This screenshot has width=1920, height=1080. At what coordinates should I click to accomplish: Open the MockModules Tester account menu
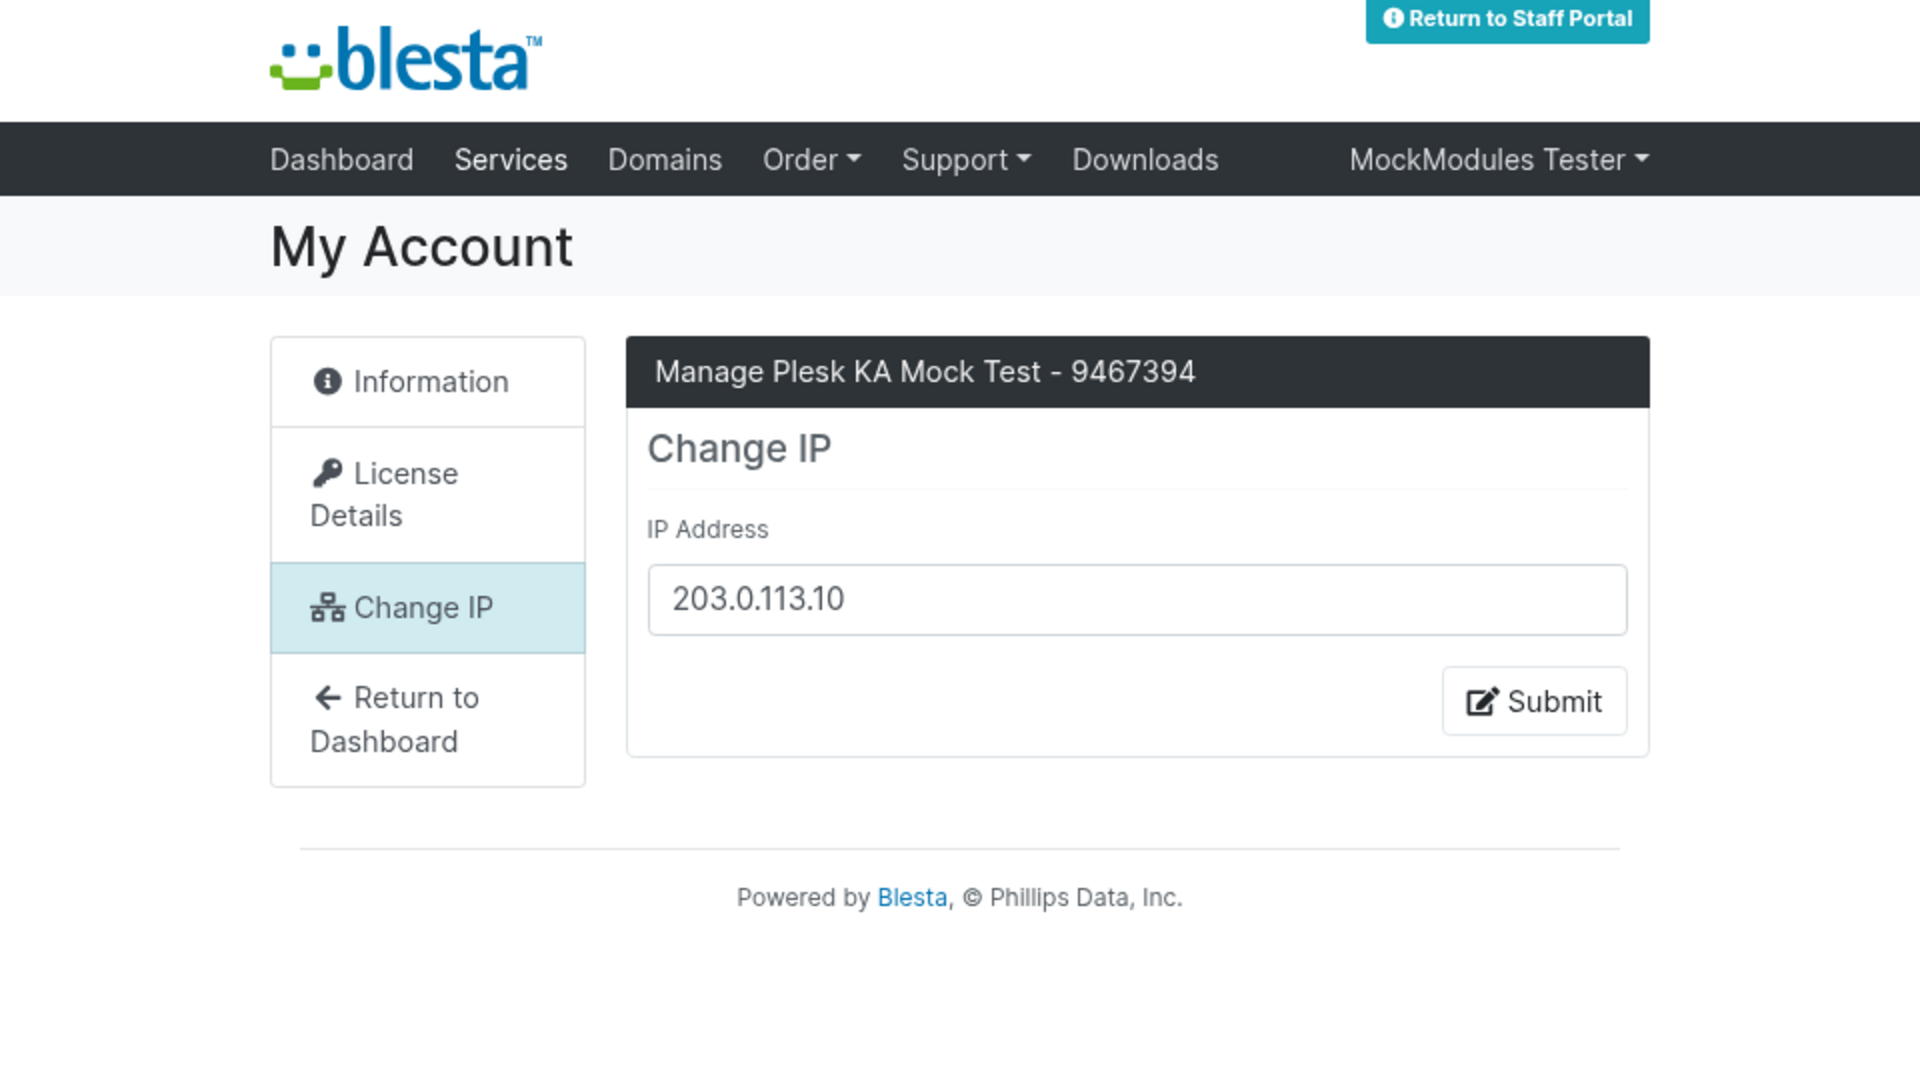(1499, 159)
